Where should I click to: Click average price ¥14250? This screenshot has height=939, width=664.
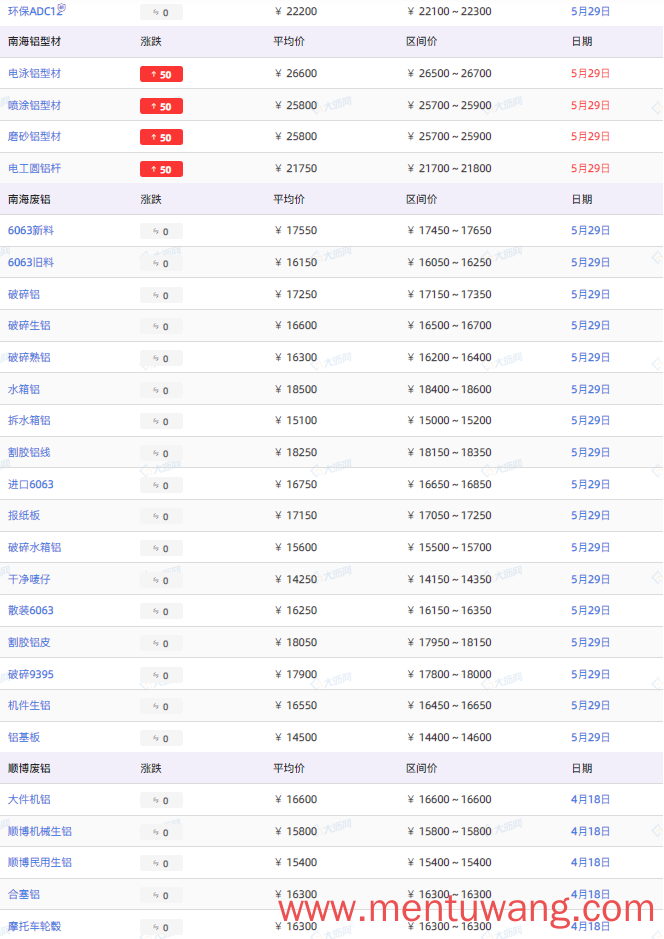coord(296,580)
